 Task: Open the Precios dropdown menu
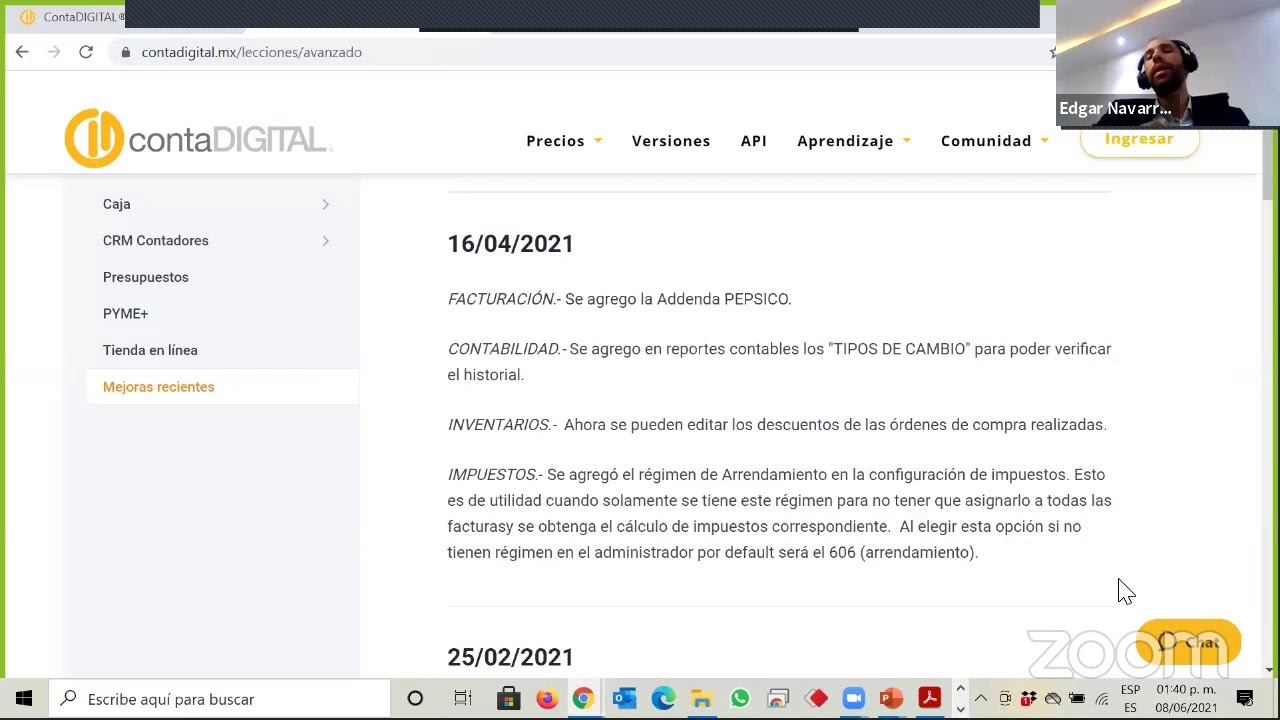click(x=564, y=141)
